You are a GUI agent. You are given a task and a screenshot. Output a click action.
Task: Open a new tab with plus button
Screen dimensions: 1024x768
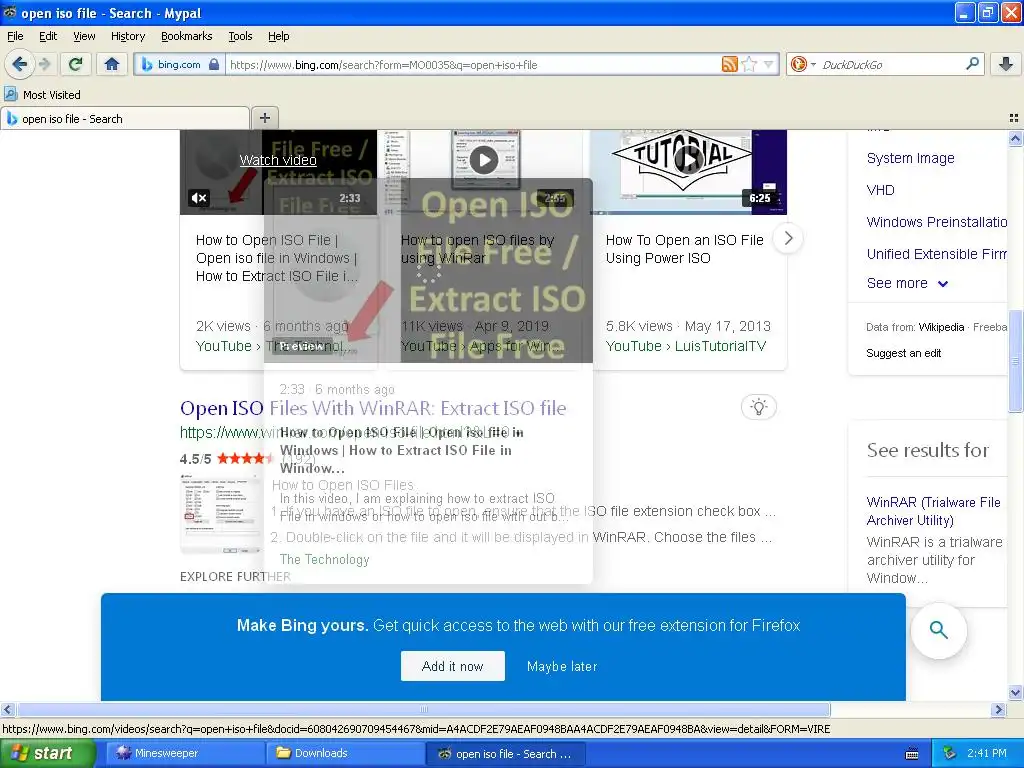264,118
